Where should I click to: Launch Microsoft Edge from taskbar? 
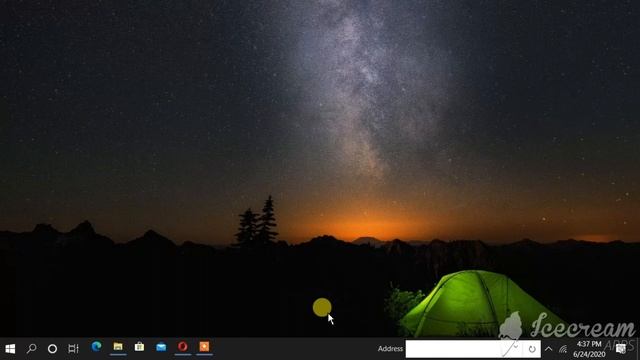coord(96,347)
